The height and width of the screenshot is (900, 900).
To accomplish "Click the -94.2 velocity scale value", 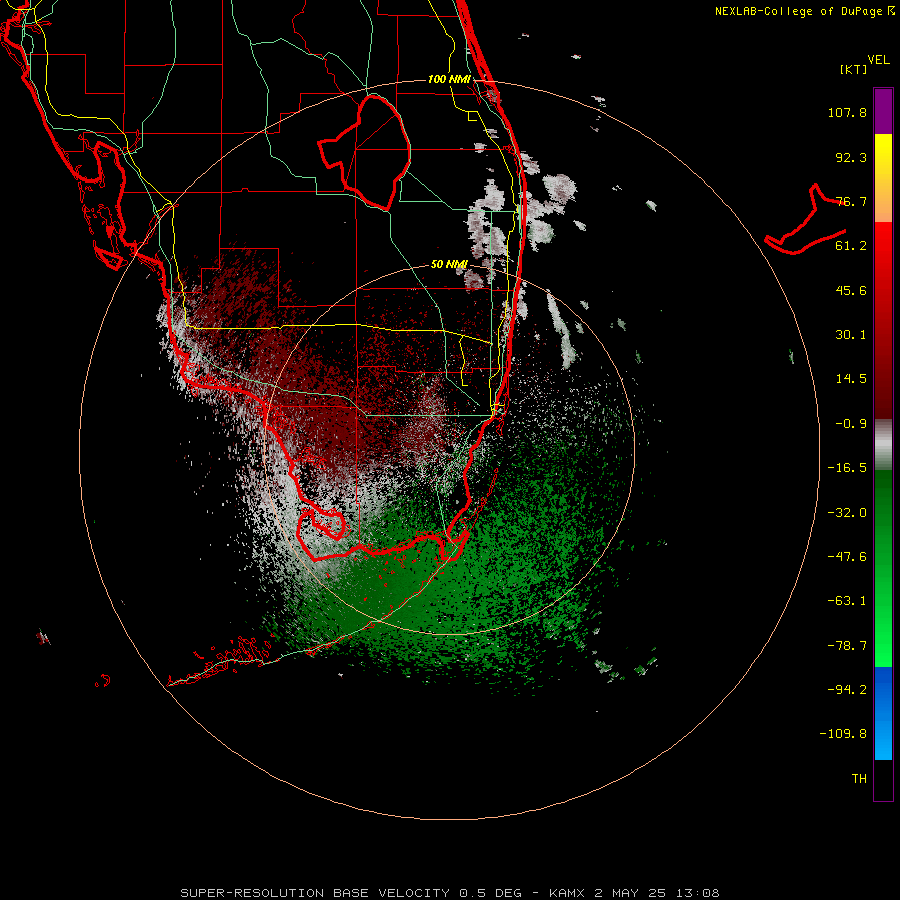I will (847, 690).
